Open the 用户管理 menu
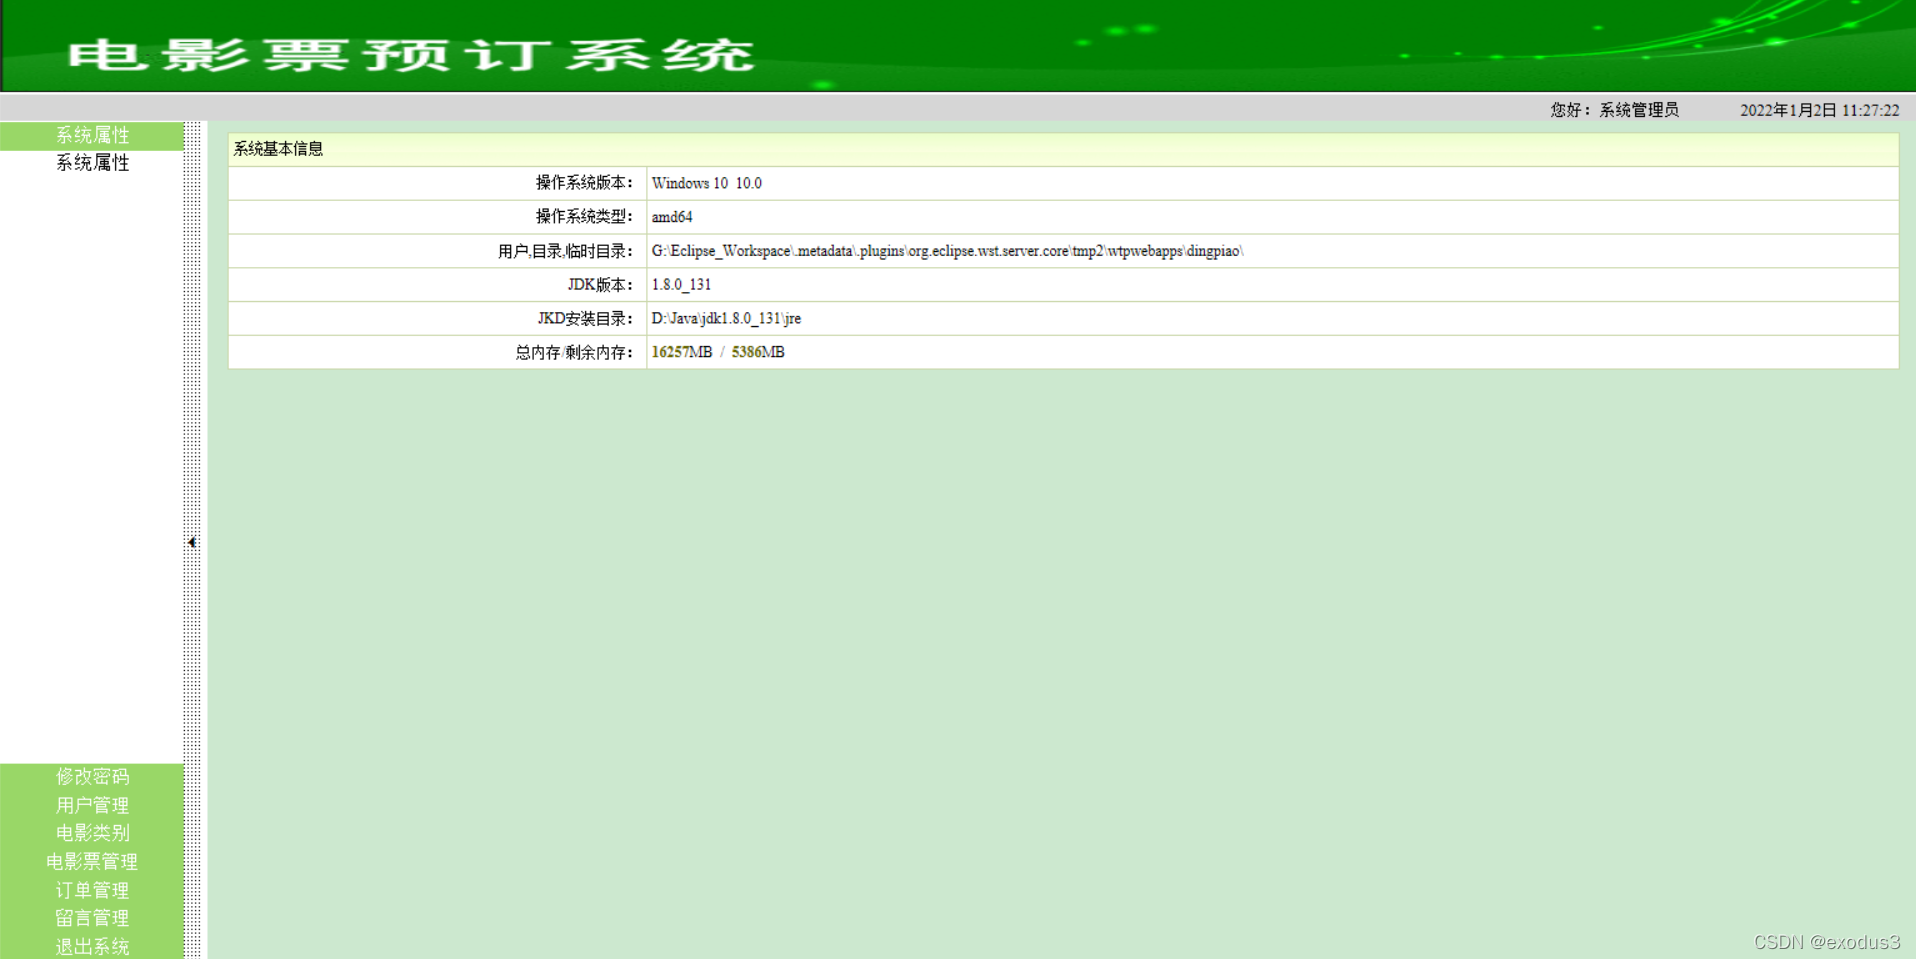1916x959 pixels. [92, 805]
